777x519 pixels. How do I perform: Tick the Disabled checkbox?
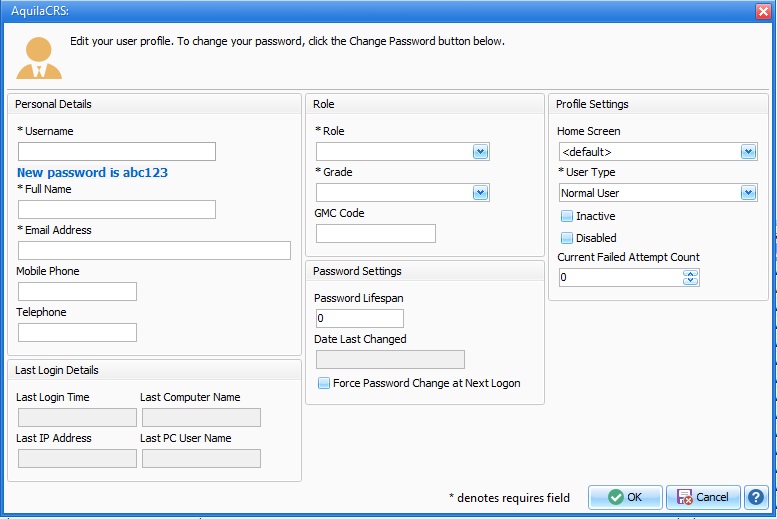(567, 238)
